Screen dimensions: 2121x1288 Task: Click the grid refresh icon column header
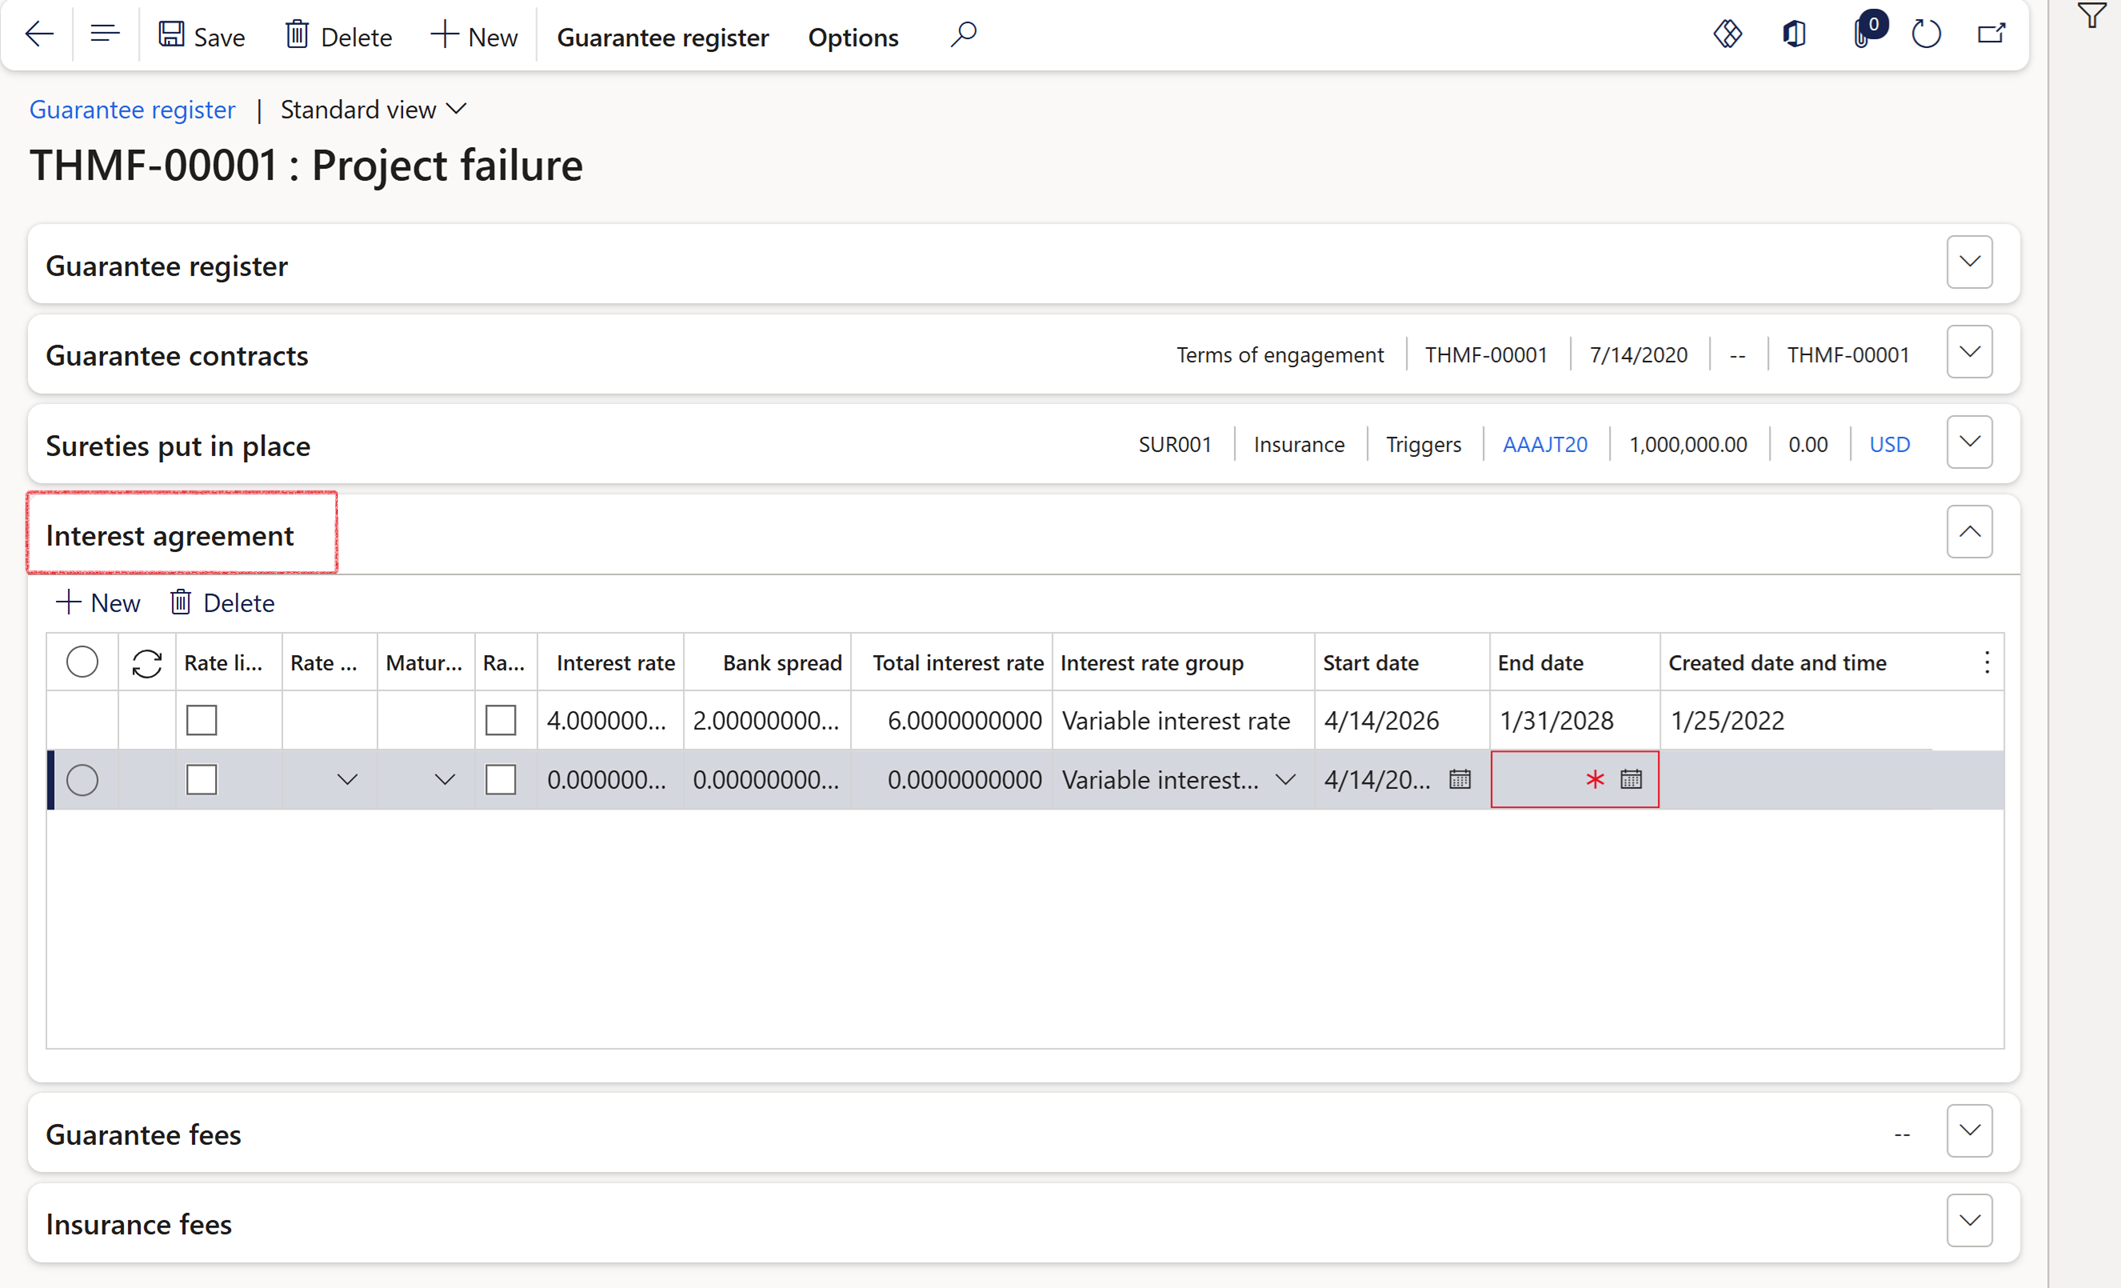pos(147,663)
